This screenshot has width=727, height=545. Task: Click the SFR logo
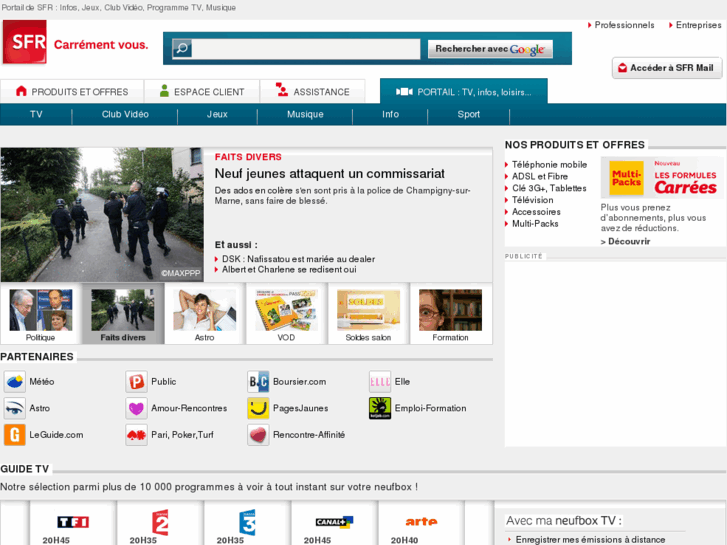click(x=25, y=42)
